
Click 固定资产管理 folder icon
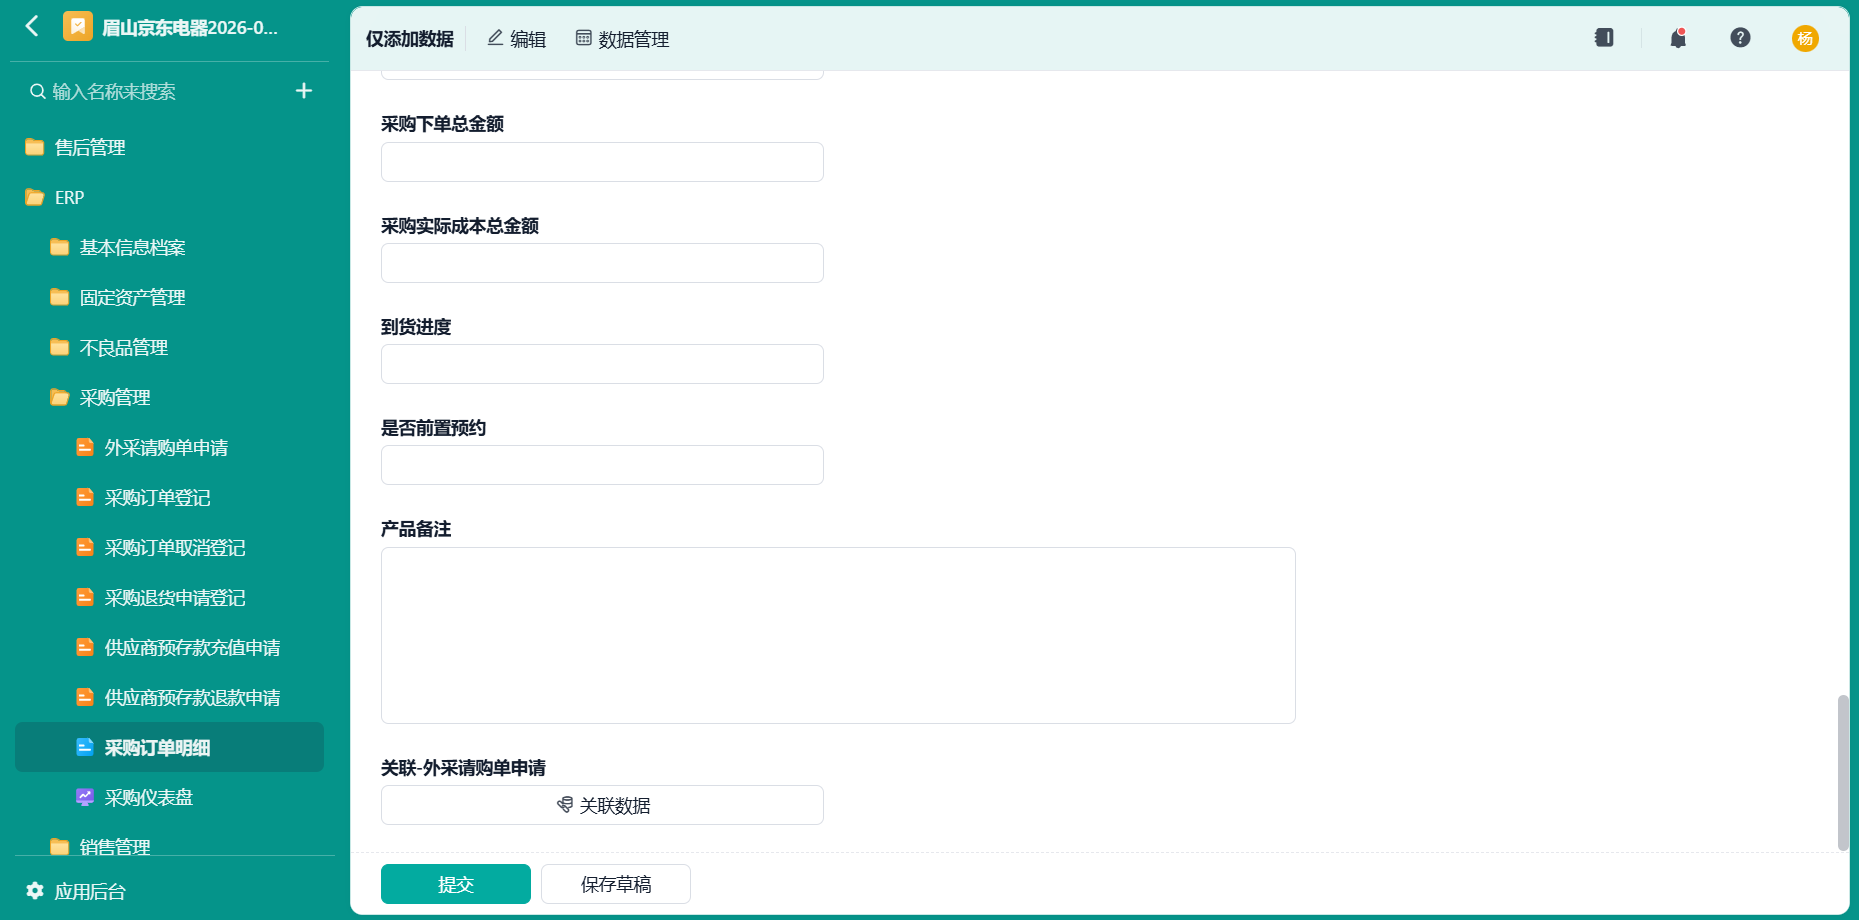point(60,297)
